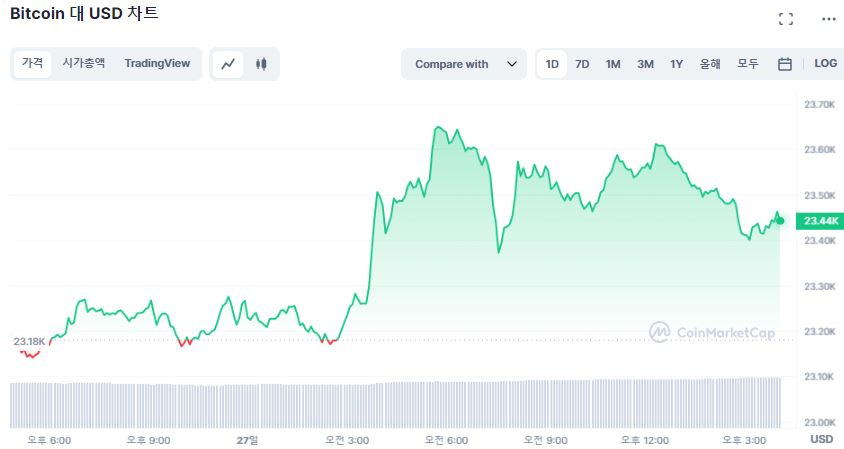This screenshot has width=844, height=449.
Task: Enter fullscreen chart mode
Action: coord(785,19)
